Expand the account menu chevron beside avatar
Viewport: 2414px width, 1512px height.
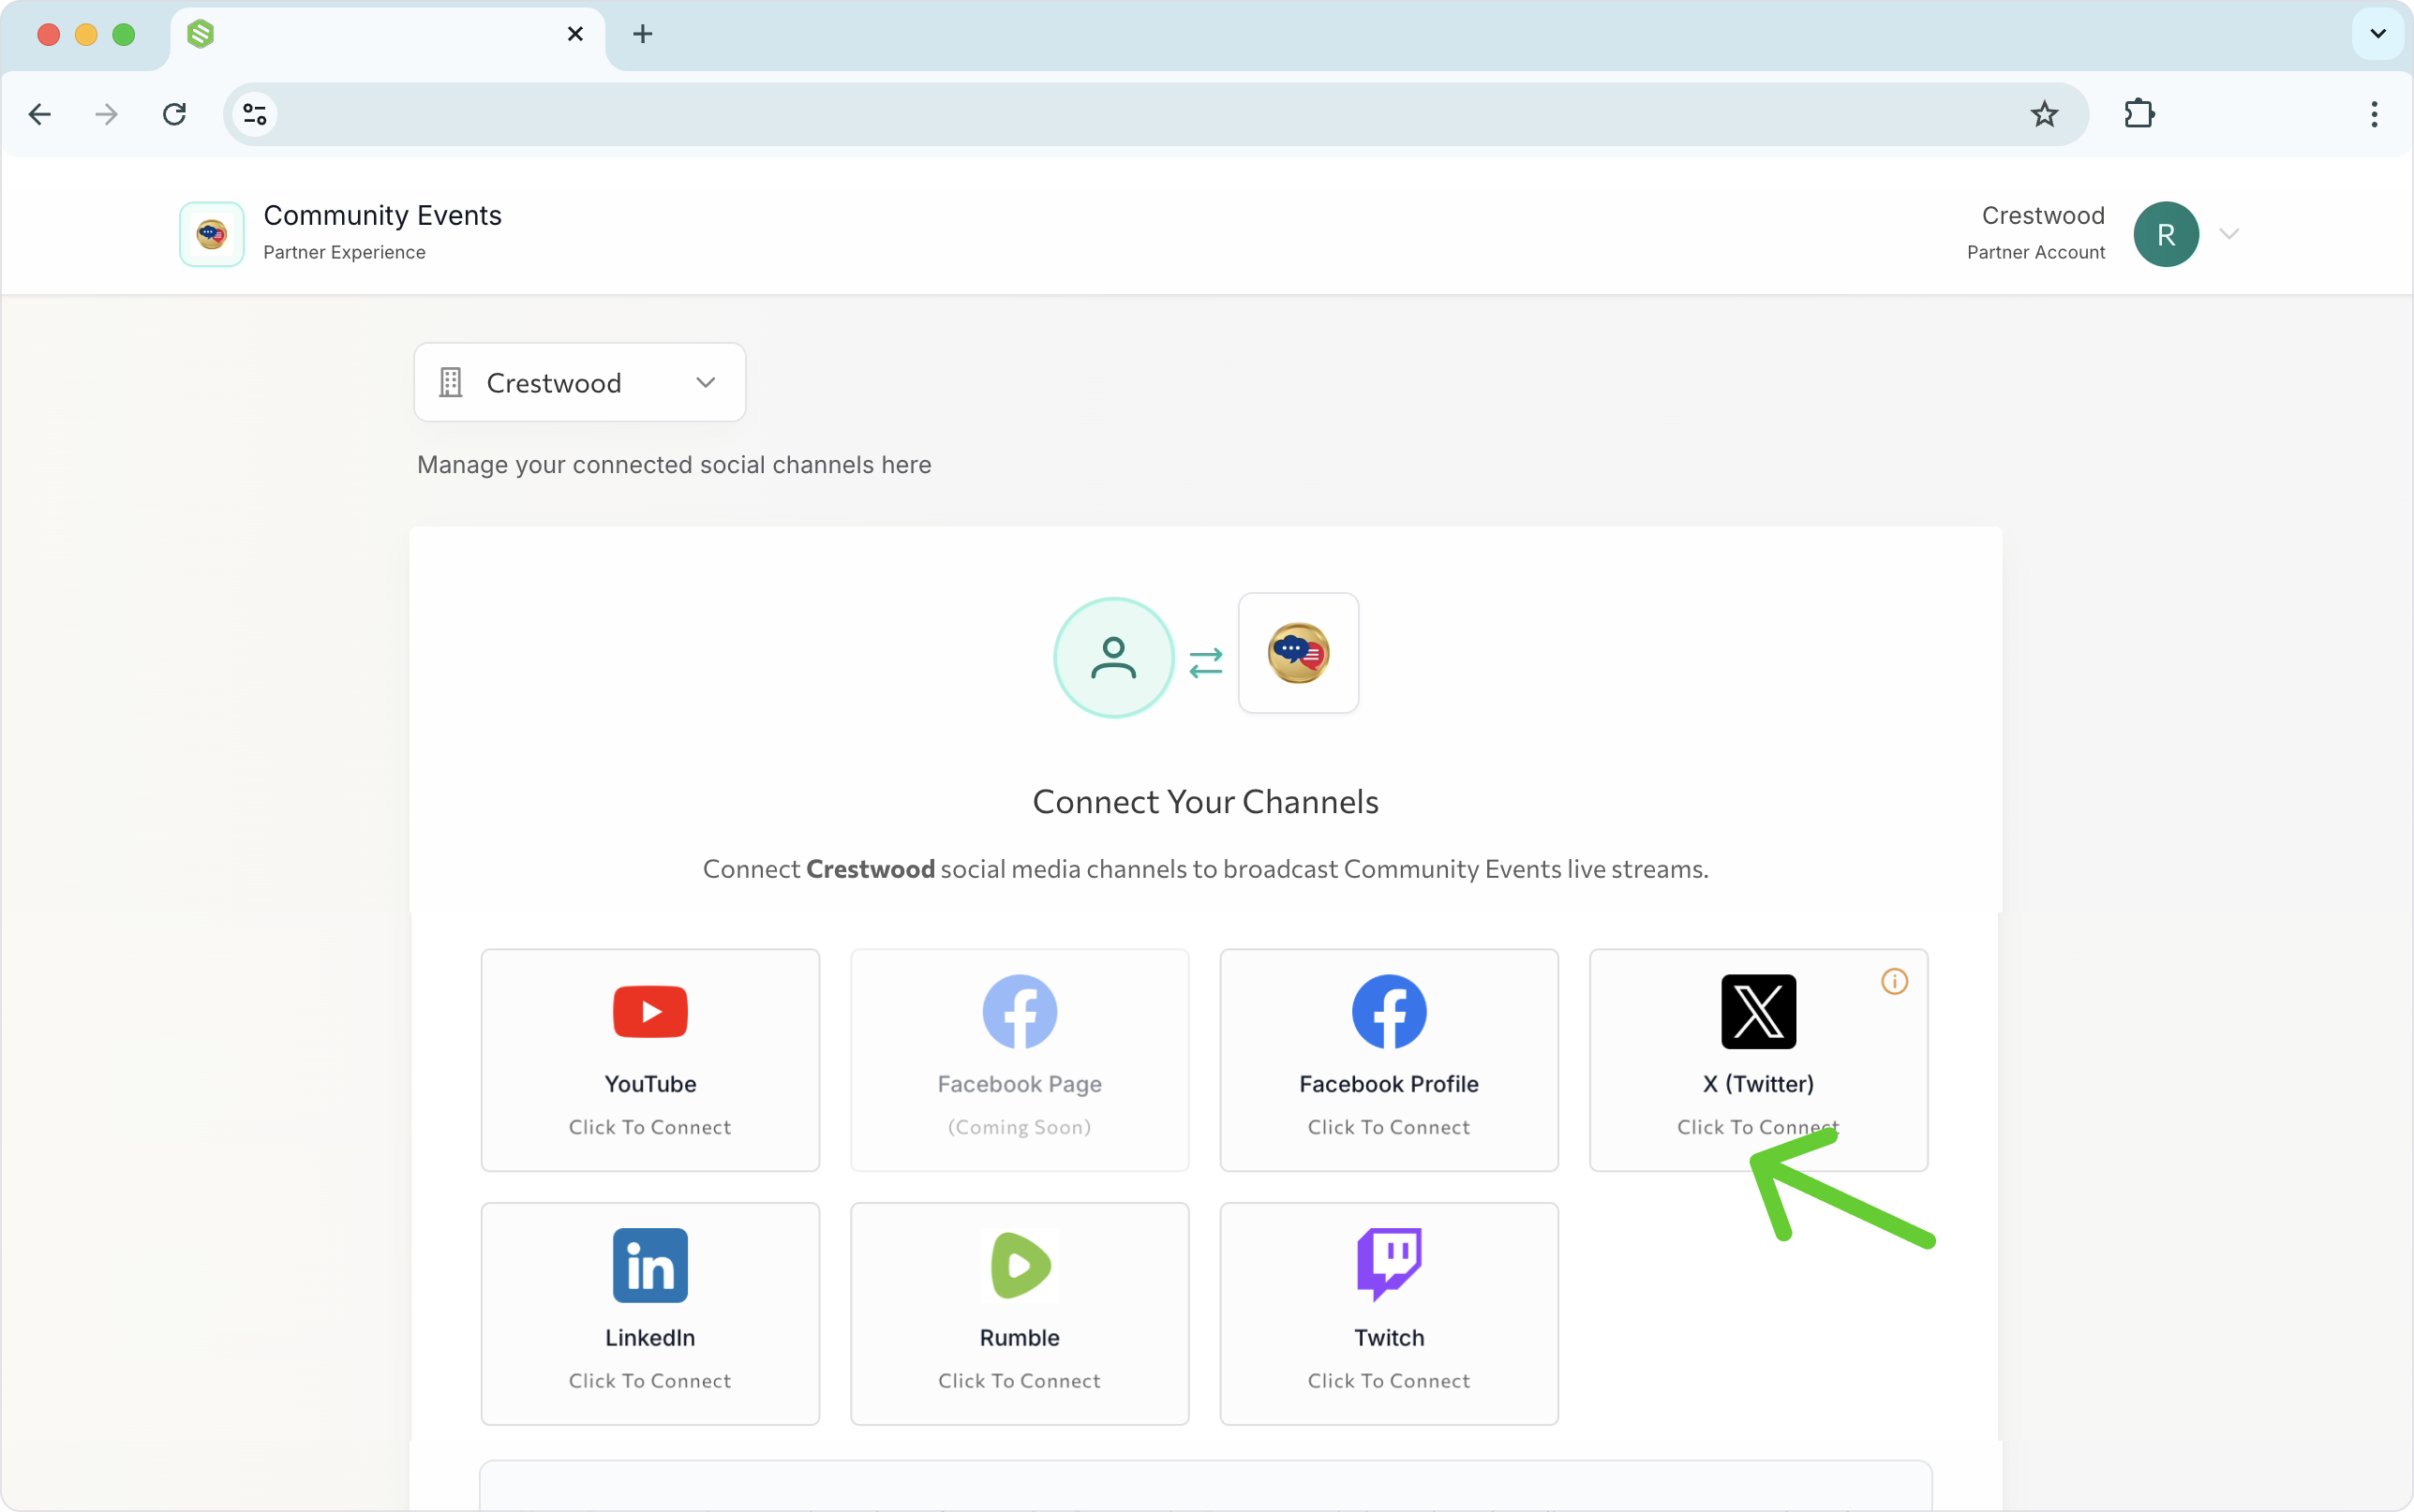2228,234
